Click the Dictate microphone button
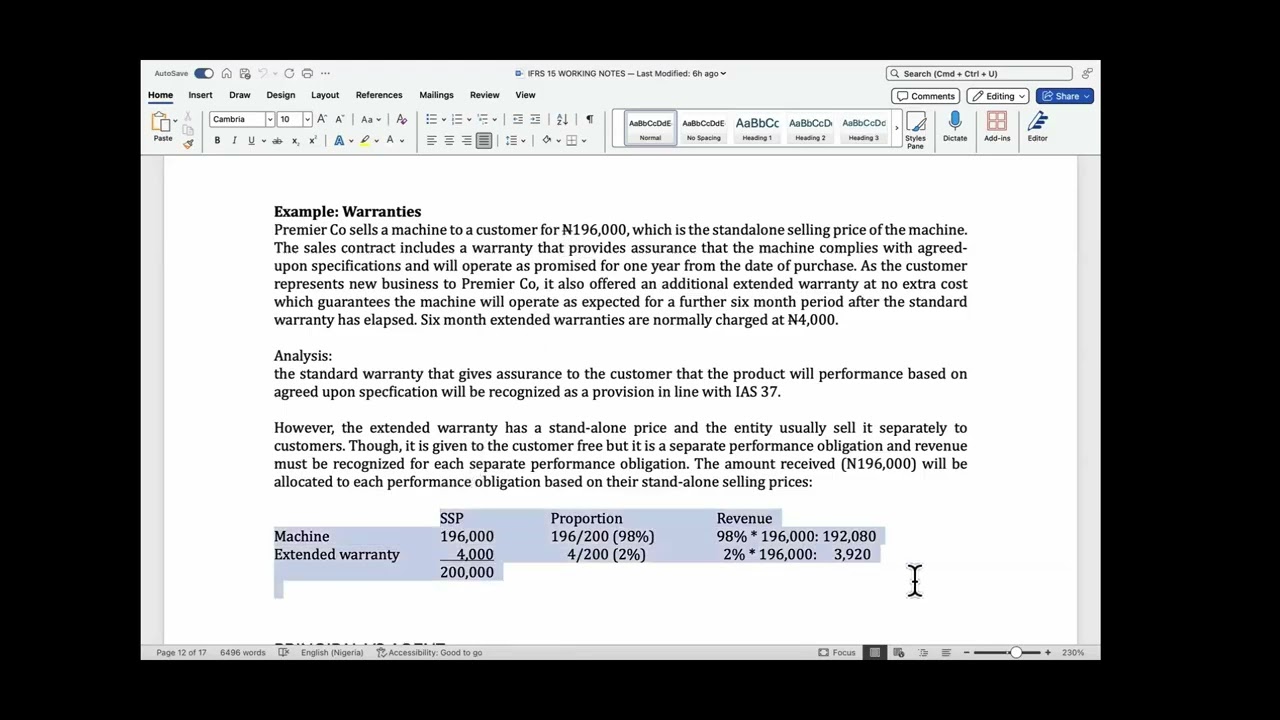The image size is (1280, 720). [955, 126]
